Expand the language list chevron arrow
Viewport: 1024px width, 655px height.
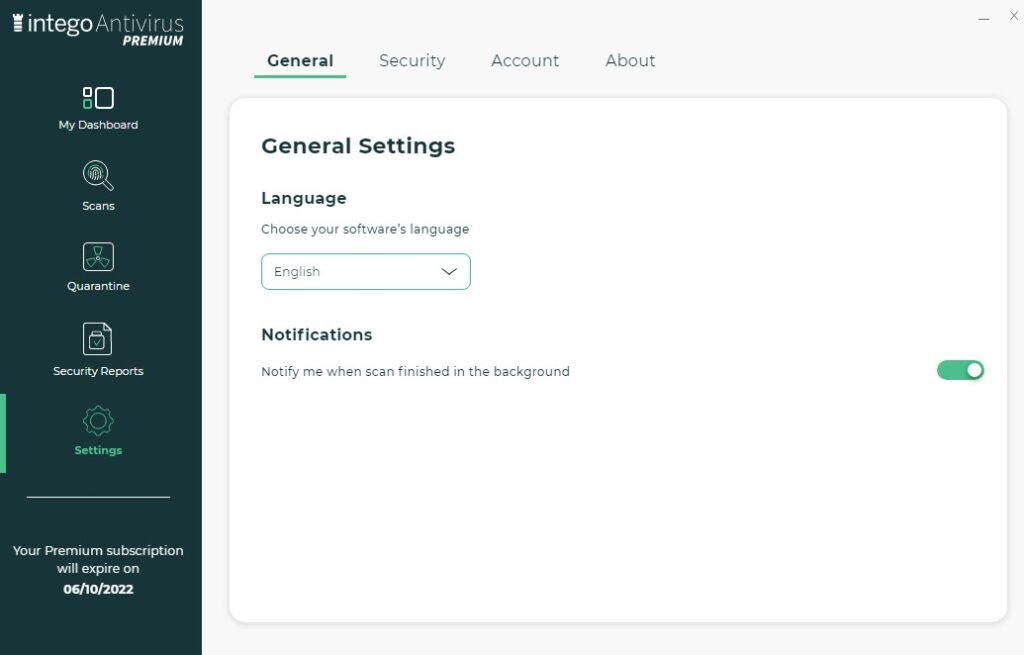pyautogui.click(x=449, y=271)
